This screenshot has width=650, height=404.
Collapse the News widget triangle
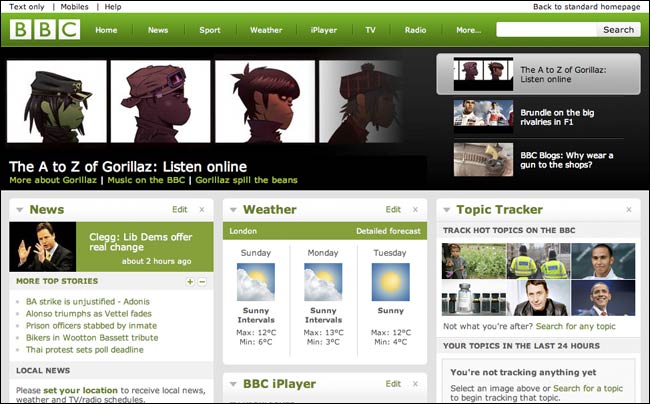pyautogui.click(x=19, y=210)
